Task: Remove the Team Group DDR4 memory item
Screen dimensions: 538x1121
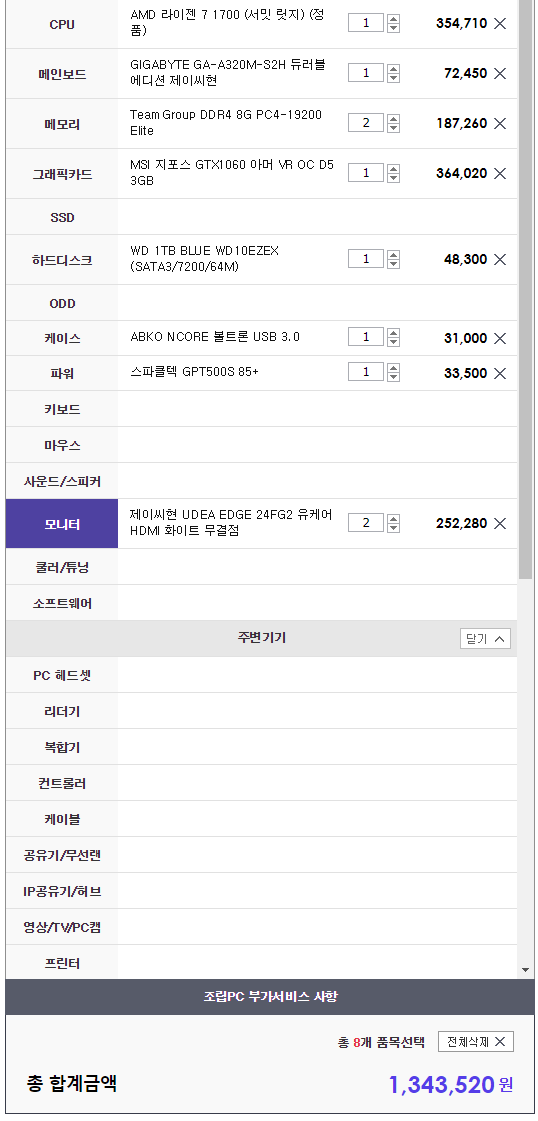Action: pos(500,124)
